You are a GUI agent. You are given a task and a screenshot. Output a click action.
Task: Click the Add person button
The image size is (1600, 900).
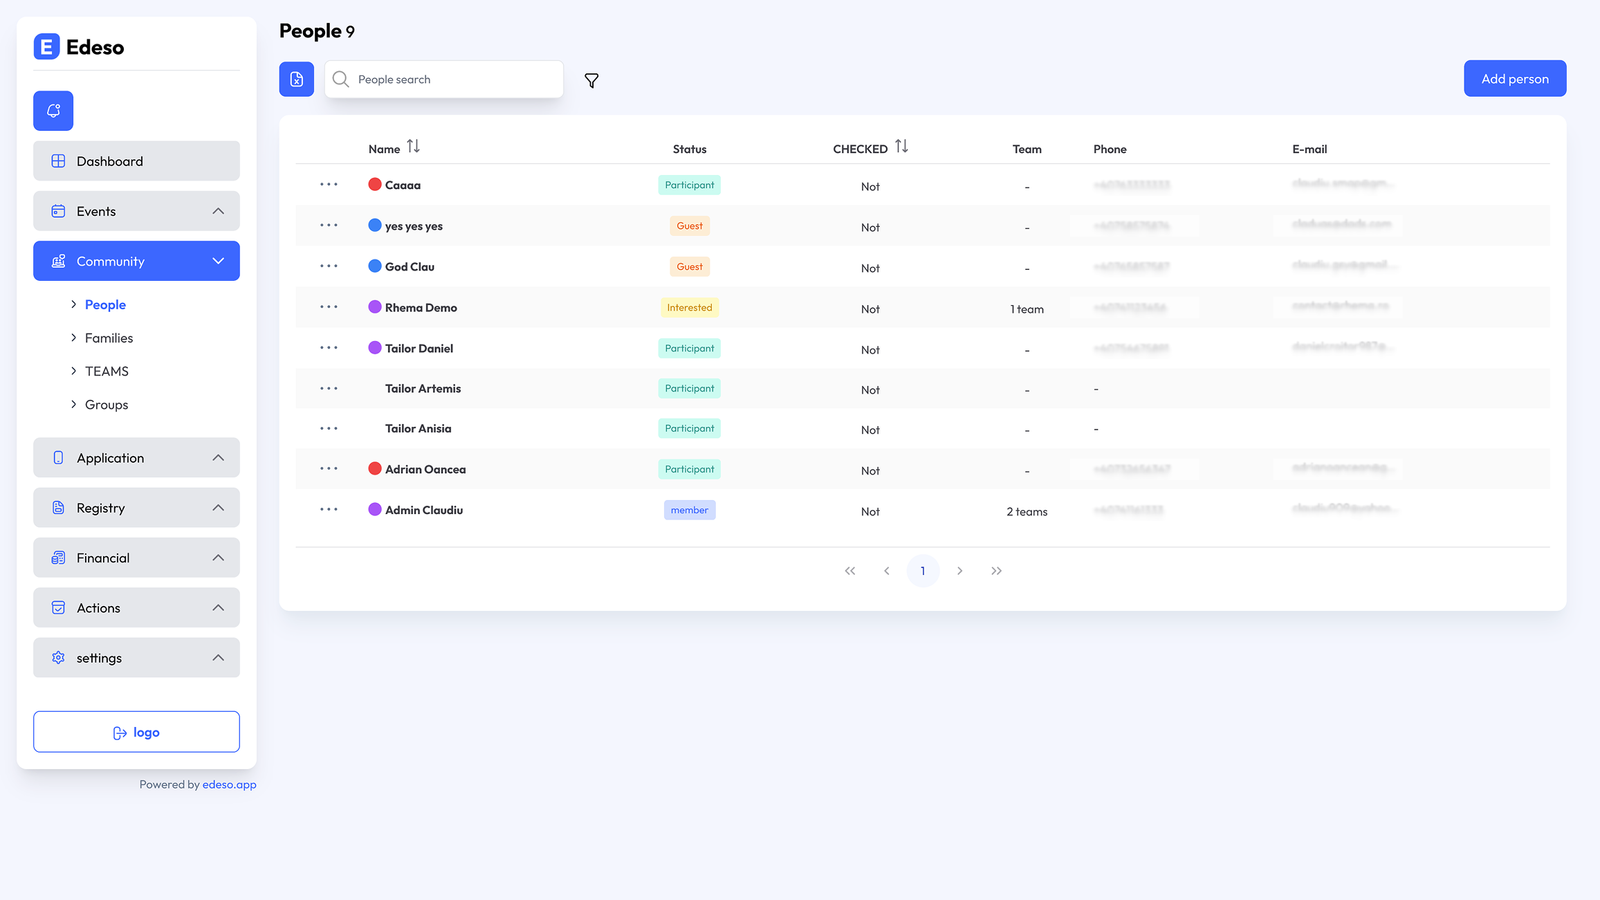(1514, 79)
